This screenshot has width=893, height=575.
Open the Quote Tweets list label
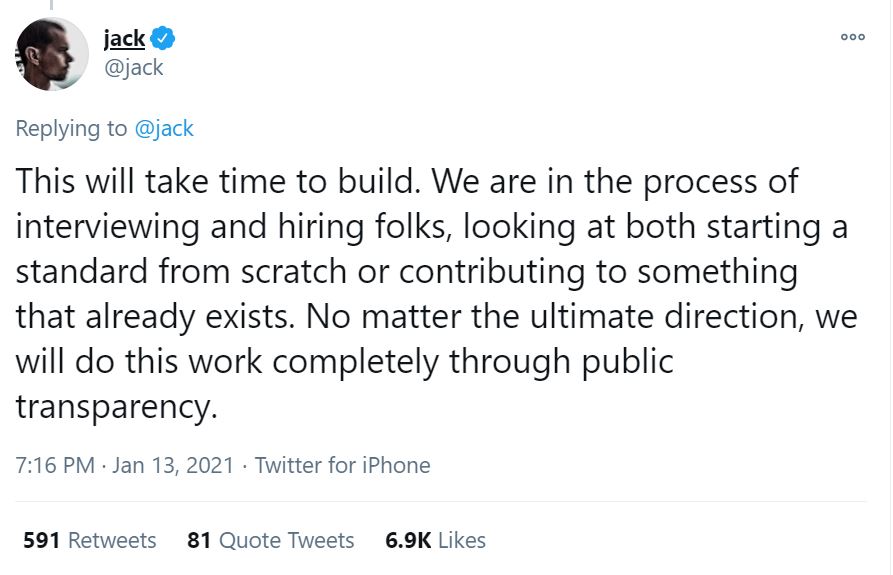coord(286,541)
